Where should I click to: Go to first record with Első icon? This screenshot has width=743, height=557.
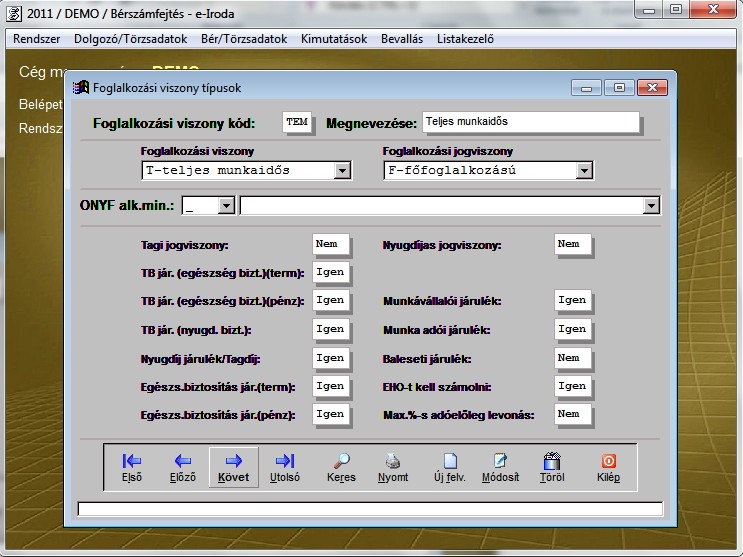click(132, 467)
